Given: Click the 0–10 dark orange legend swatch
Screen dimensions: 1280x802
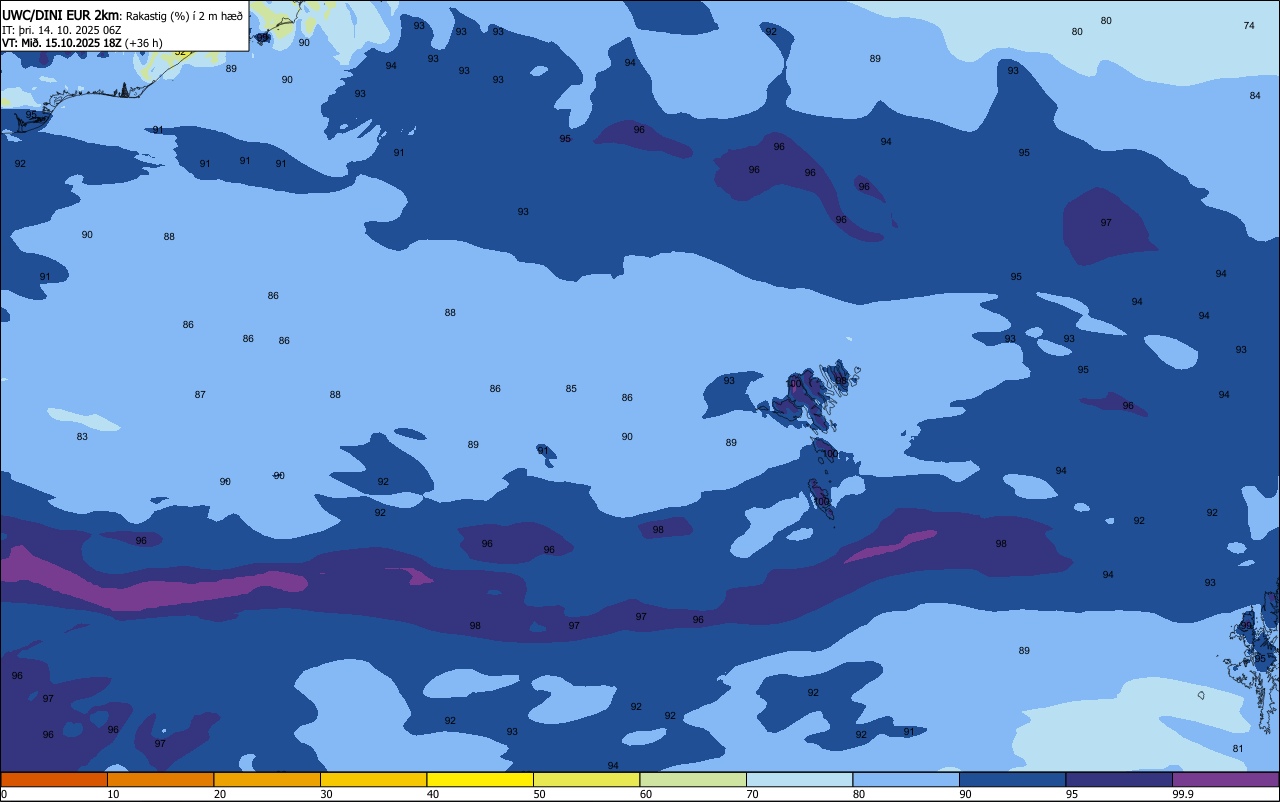Looking at the screenshot, I should (x=54, y=779).
